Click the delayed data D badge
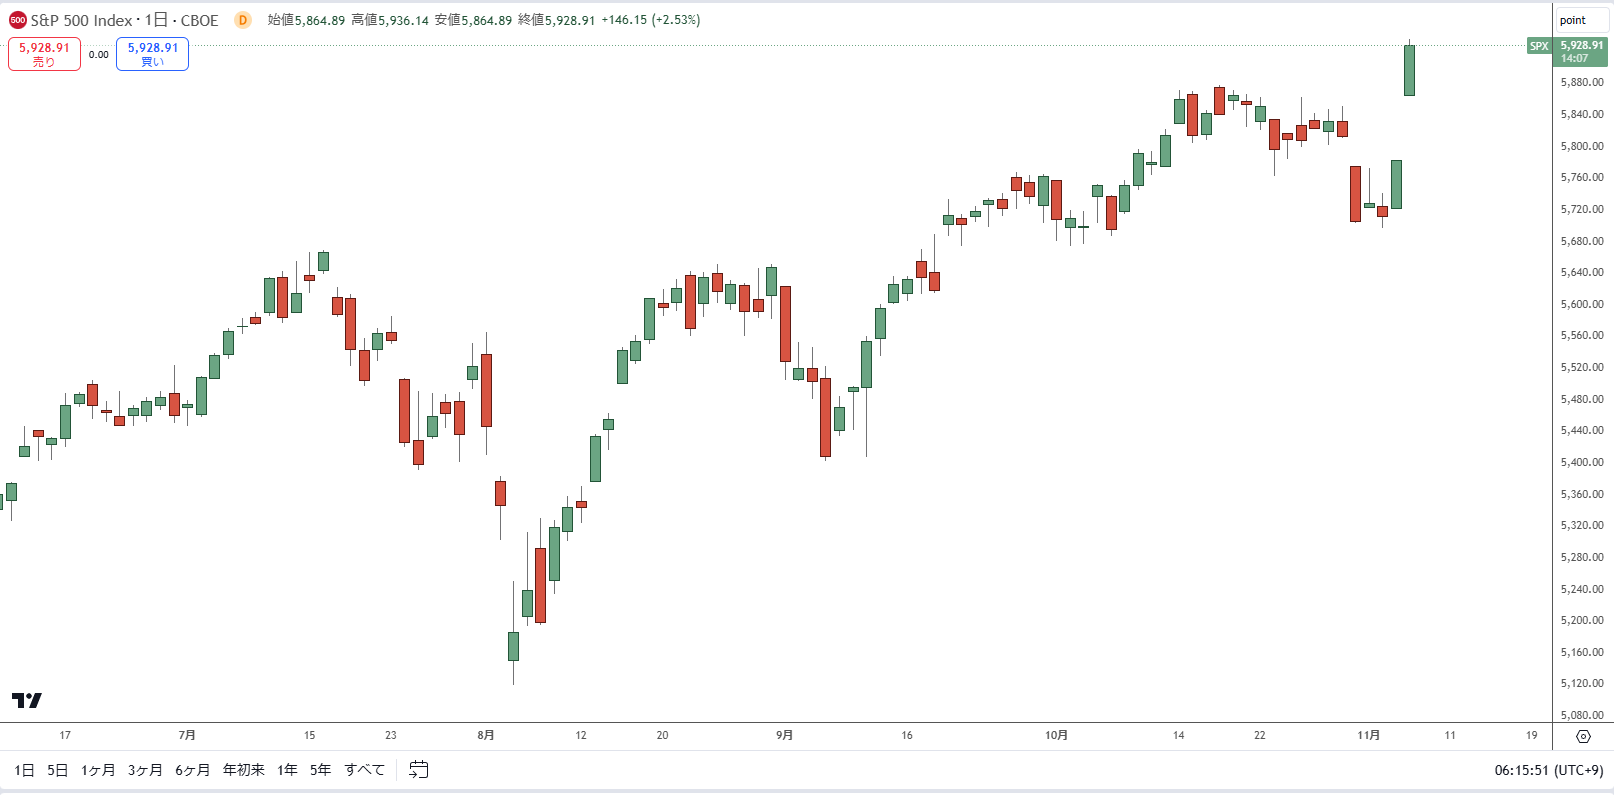Screen dimensions: 1614x795 pyautogui.click(x=243, y=20)
